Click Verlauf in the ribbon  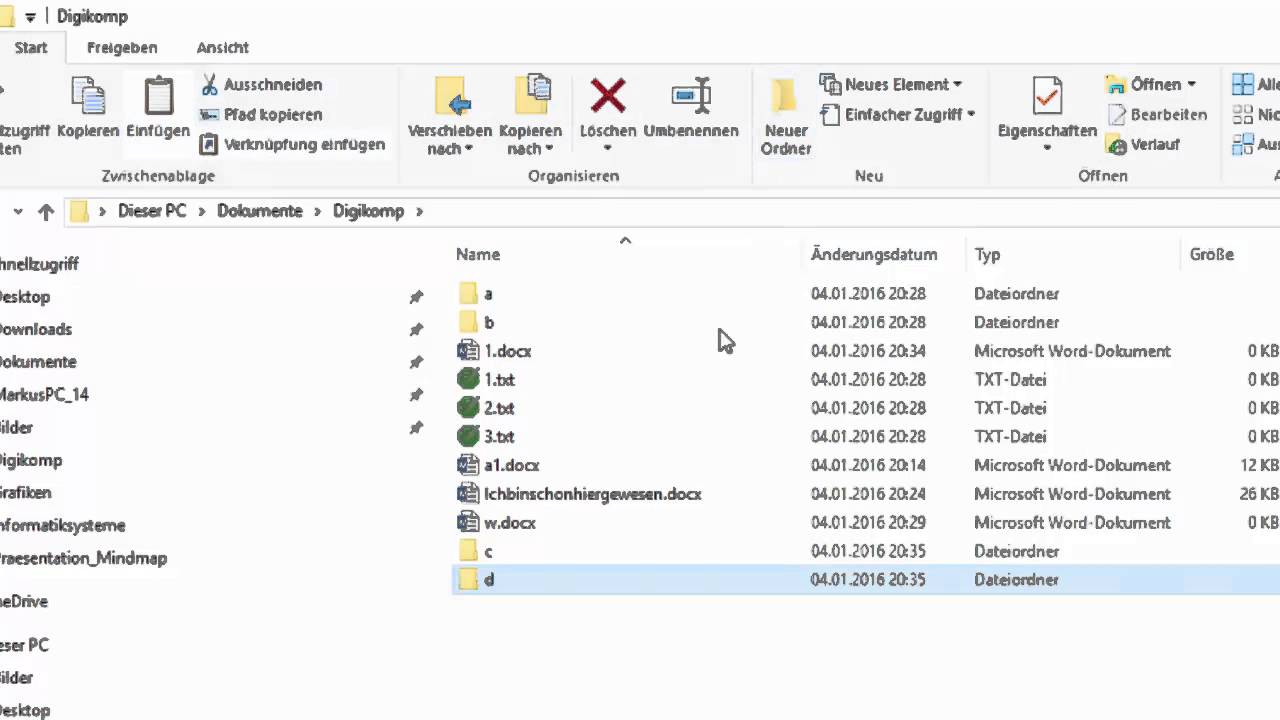(x=1143, y=144)
